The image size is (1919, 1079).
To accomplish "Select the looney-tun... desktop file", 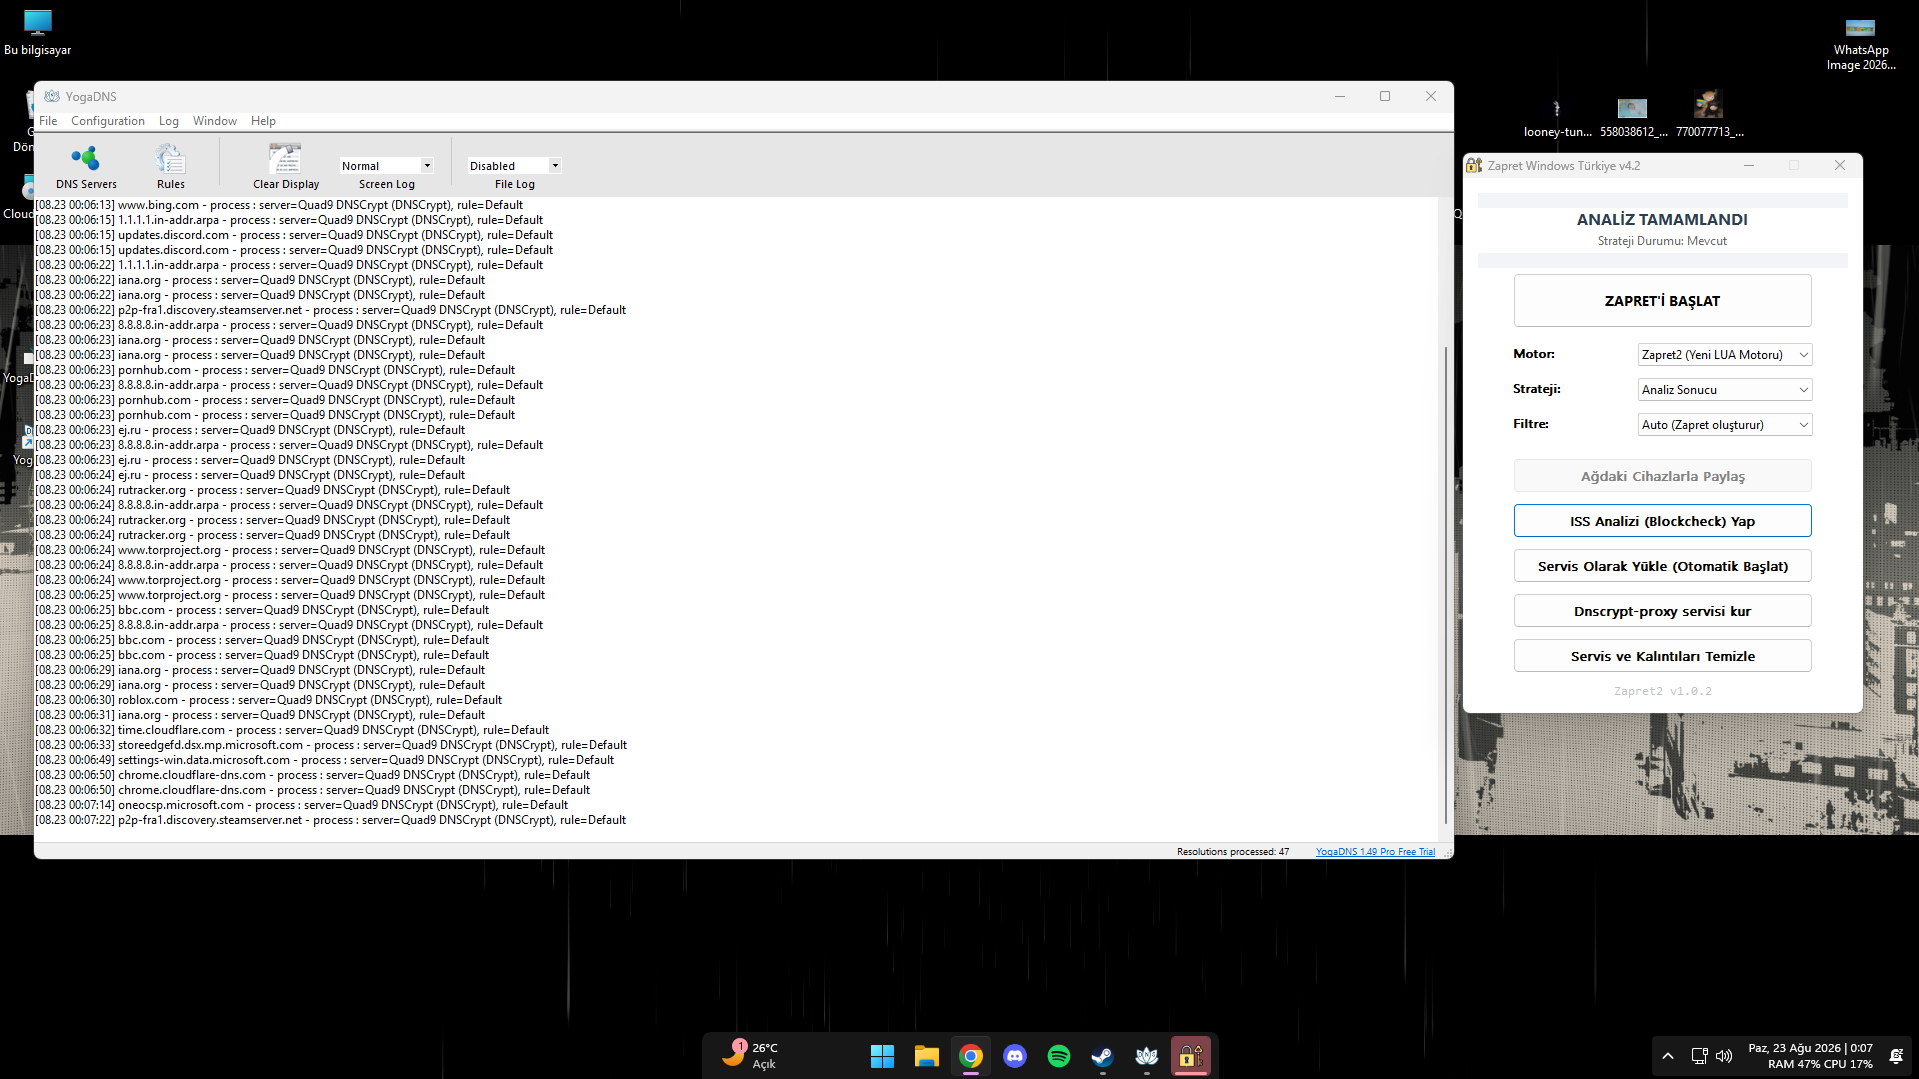I will tap(1557, 116).
